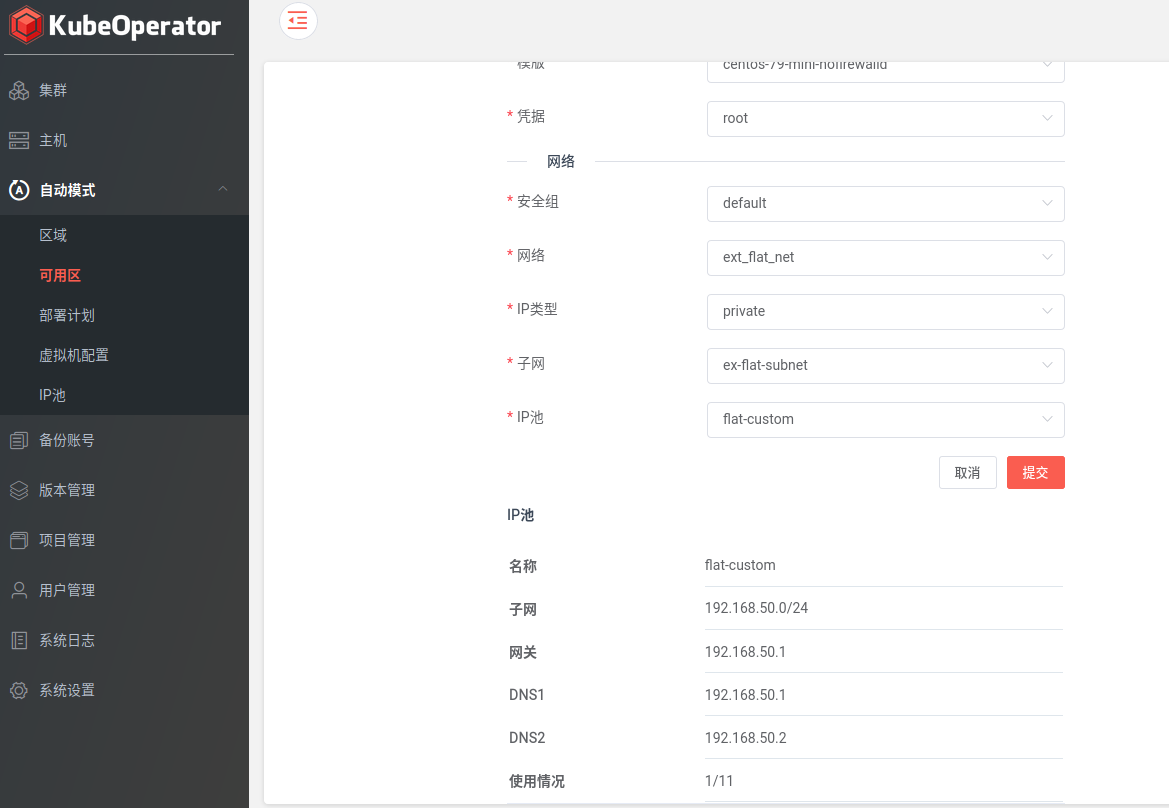Click the 备份账号 backup account icon
The width and height of the screenshot is (1169, 808).
coord(19,440)
